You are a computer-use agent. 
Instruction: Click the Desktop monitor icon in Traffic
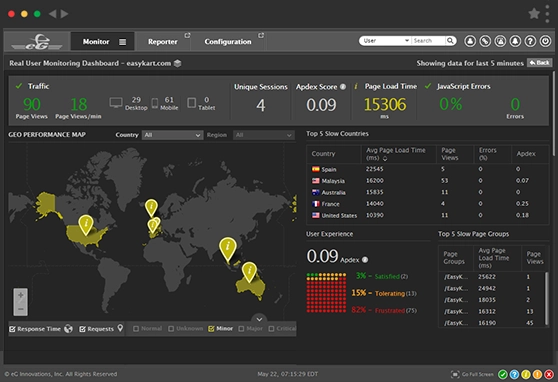(x=116, y=103)
